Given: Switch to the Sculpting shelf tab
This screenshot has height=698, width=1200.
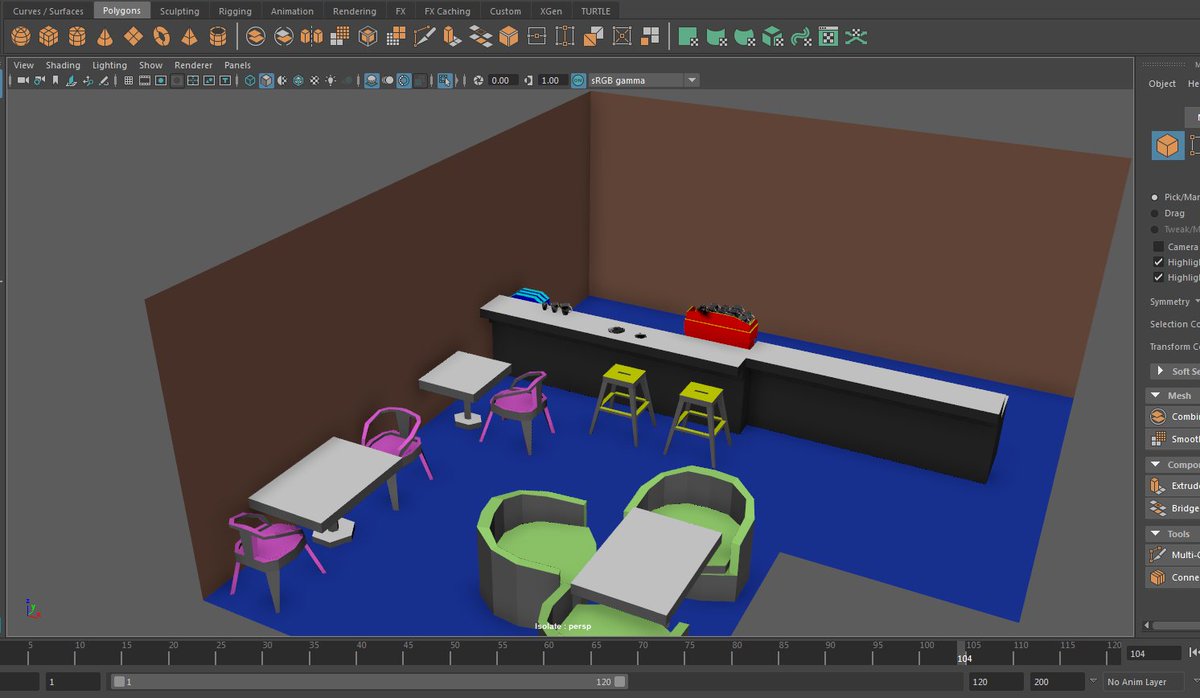Looking at the screenshot, I should point(180,11).
